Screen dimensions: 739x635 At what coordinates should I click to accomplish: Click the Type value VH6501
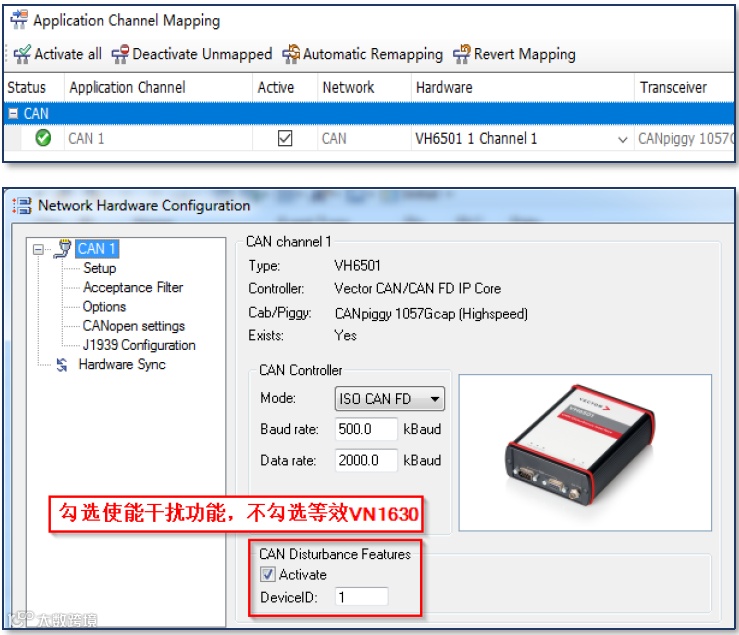coord(357,265)
